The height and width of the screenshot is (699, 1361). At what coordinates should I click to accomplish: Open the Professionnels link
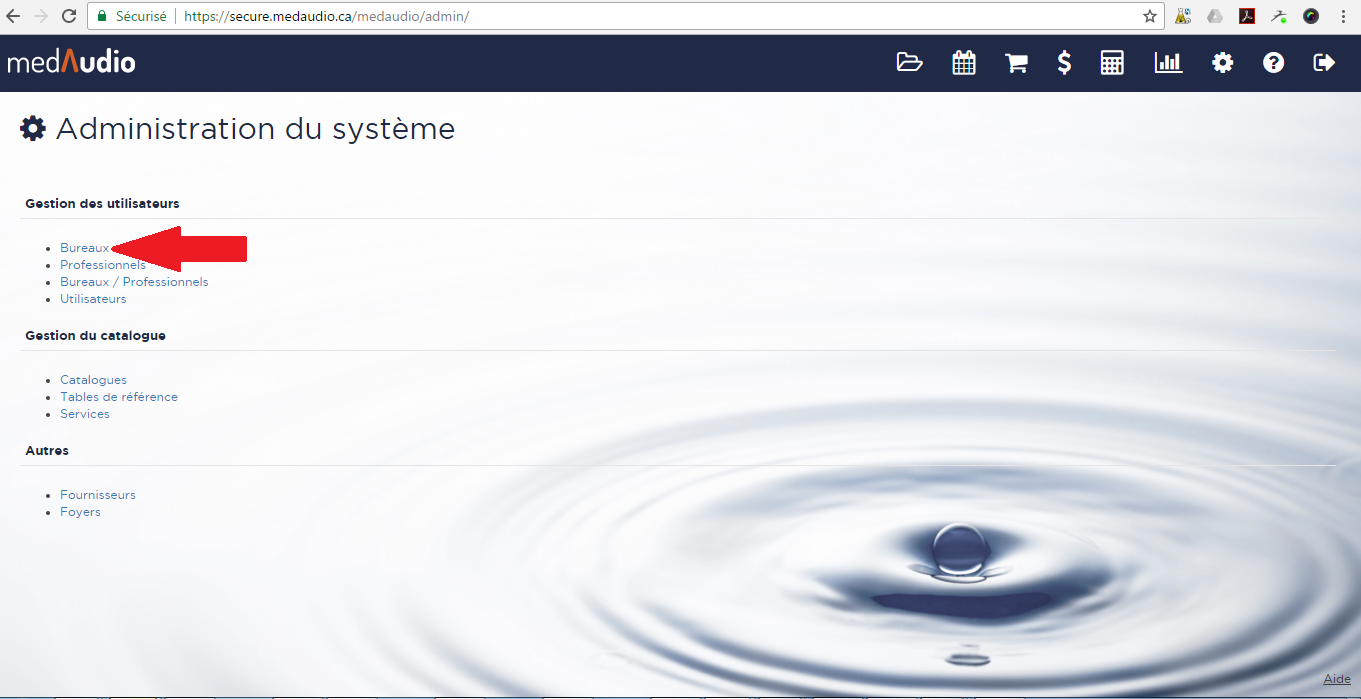pyautogui.click(x=103, y=265)
